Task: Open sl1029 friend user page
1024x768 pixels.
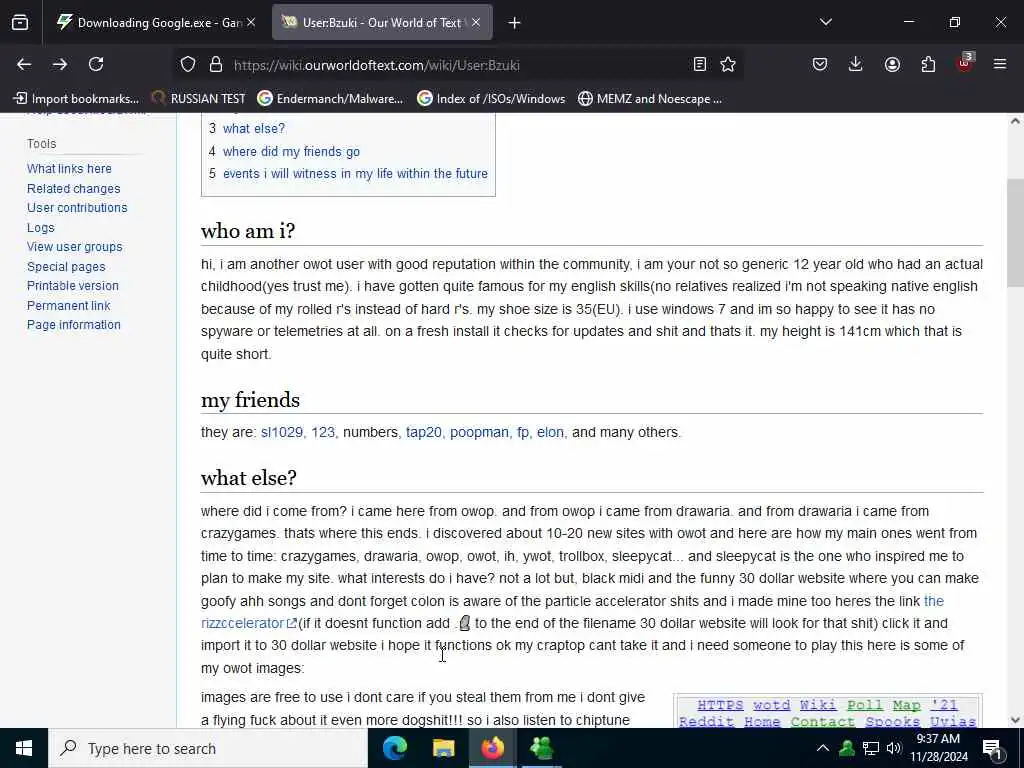Action: tap(281, 432)
